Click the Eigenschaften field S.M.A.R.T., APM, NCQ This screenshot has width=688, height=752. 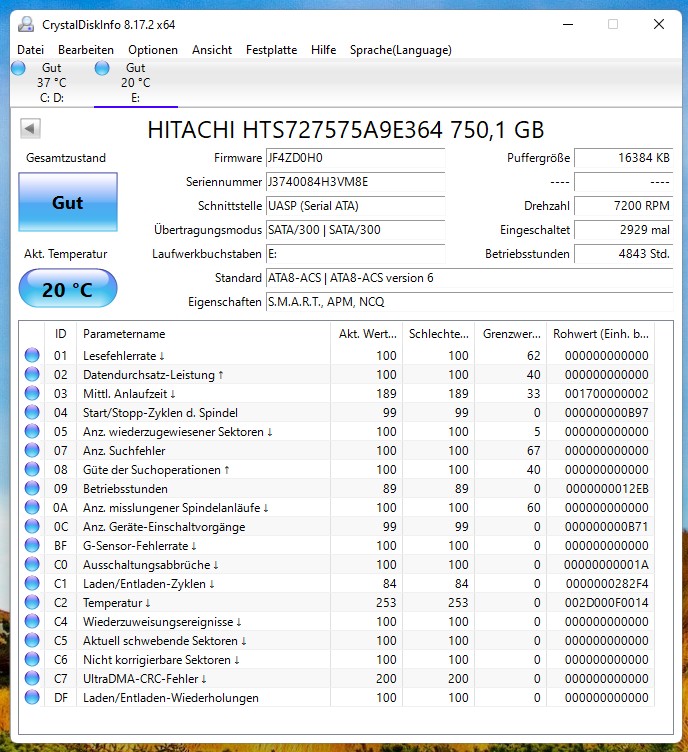[469, 302]
